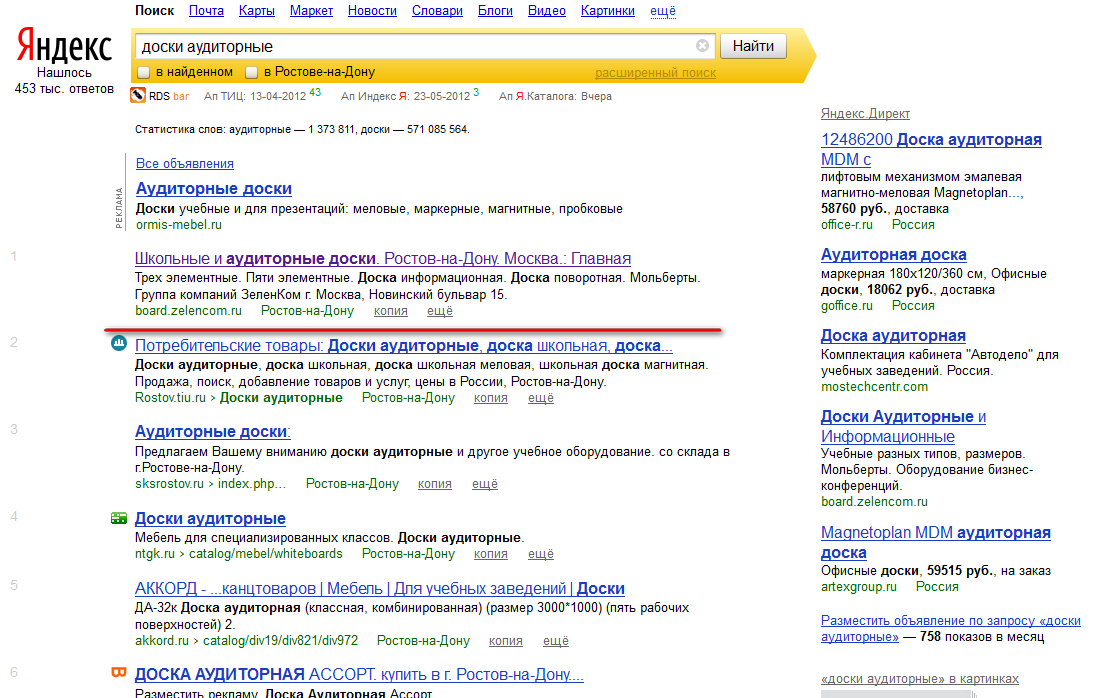Open "Доски Аудиторные и Информационные" ad
Screen dimensions: 1107x698
[904, 427]
